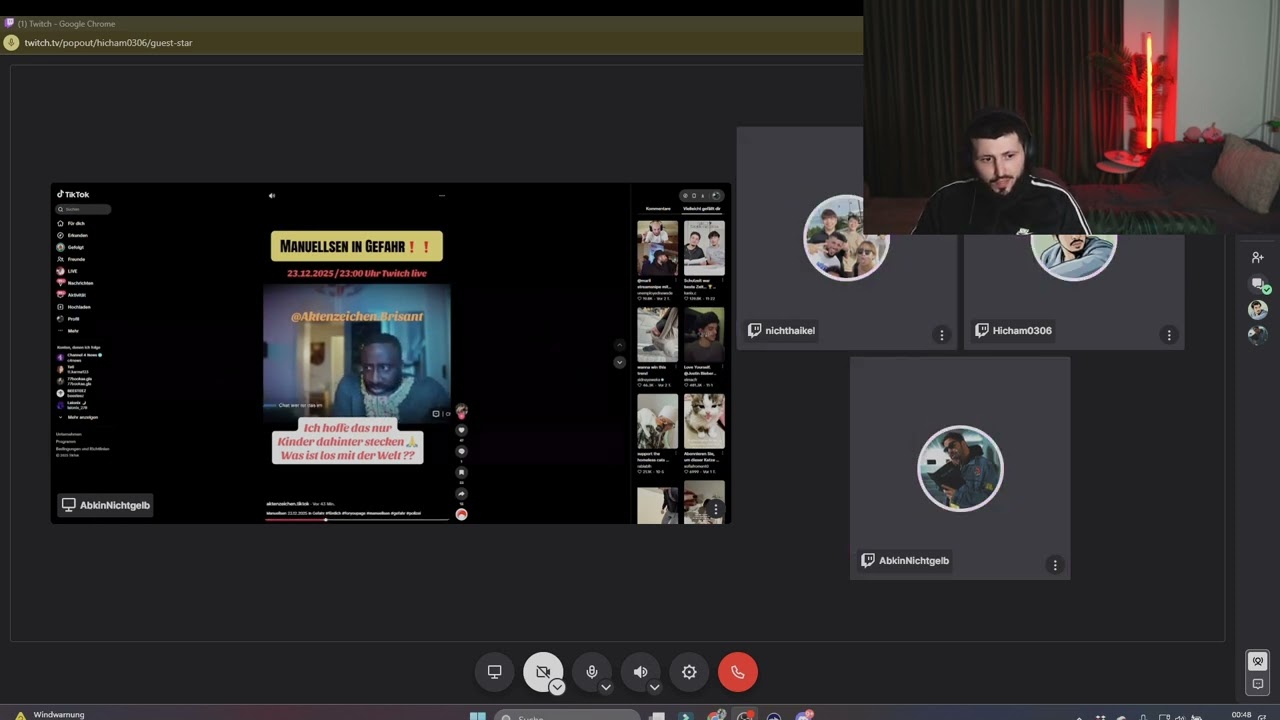The width and height of the screenshot is (1280, 720).
Task: Click the address bar URL
Action: click(x=108, y=43)
